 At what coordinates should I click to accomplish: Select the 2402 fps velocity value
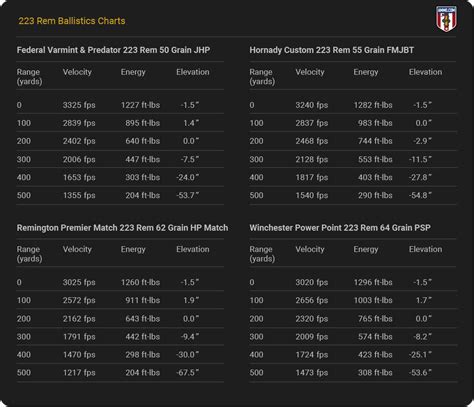(x=79, y=141)
